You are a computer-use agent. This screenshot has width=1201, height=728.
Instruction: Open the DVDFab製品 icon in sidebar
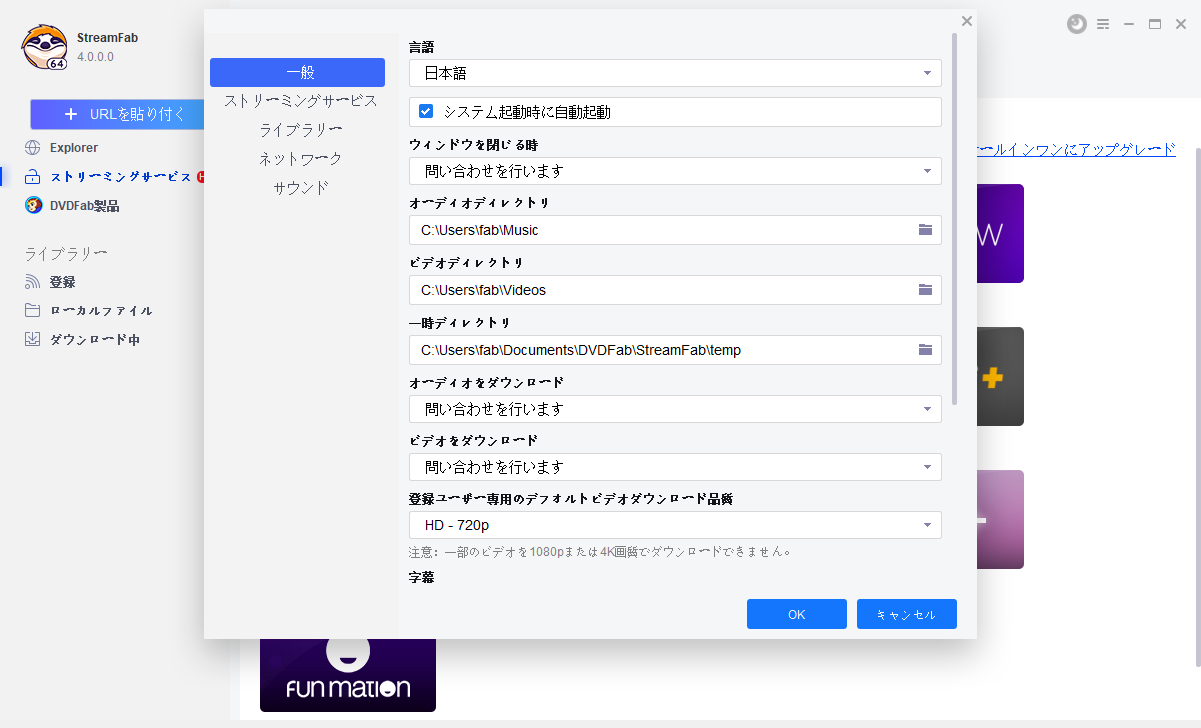pyautogui.click(x=33, y=206)
